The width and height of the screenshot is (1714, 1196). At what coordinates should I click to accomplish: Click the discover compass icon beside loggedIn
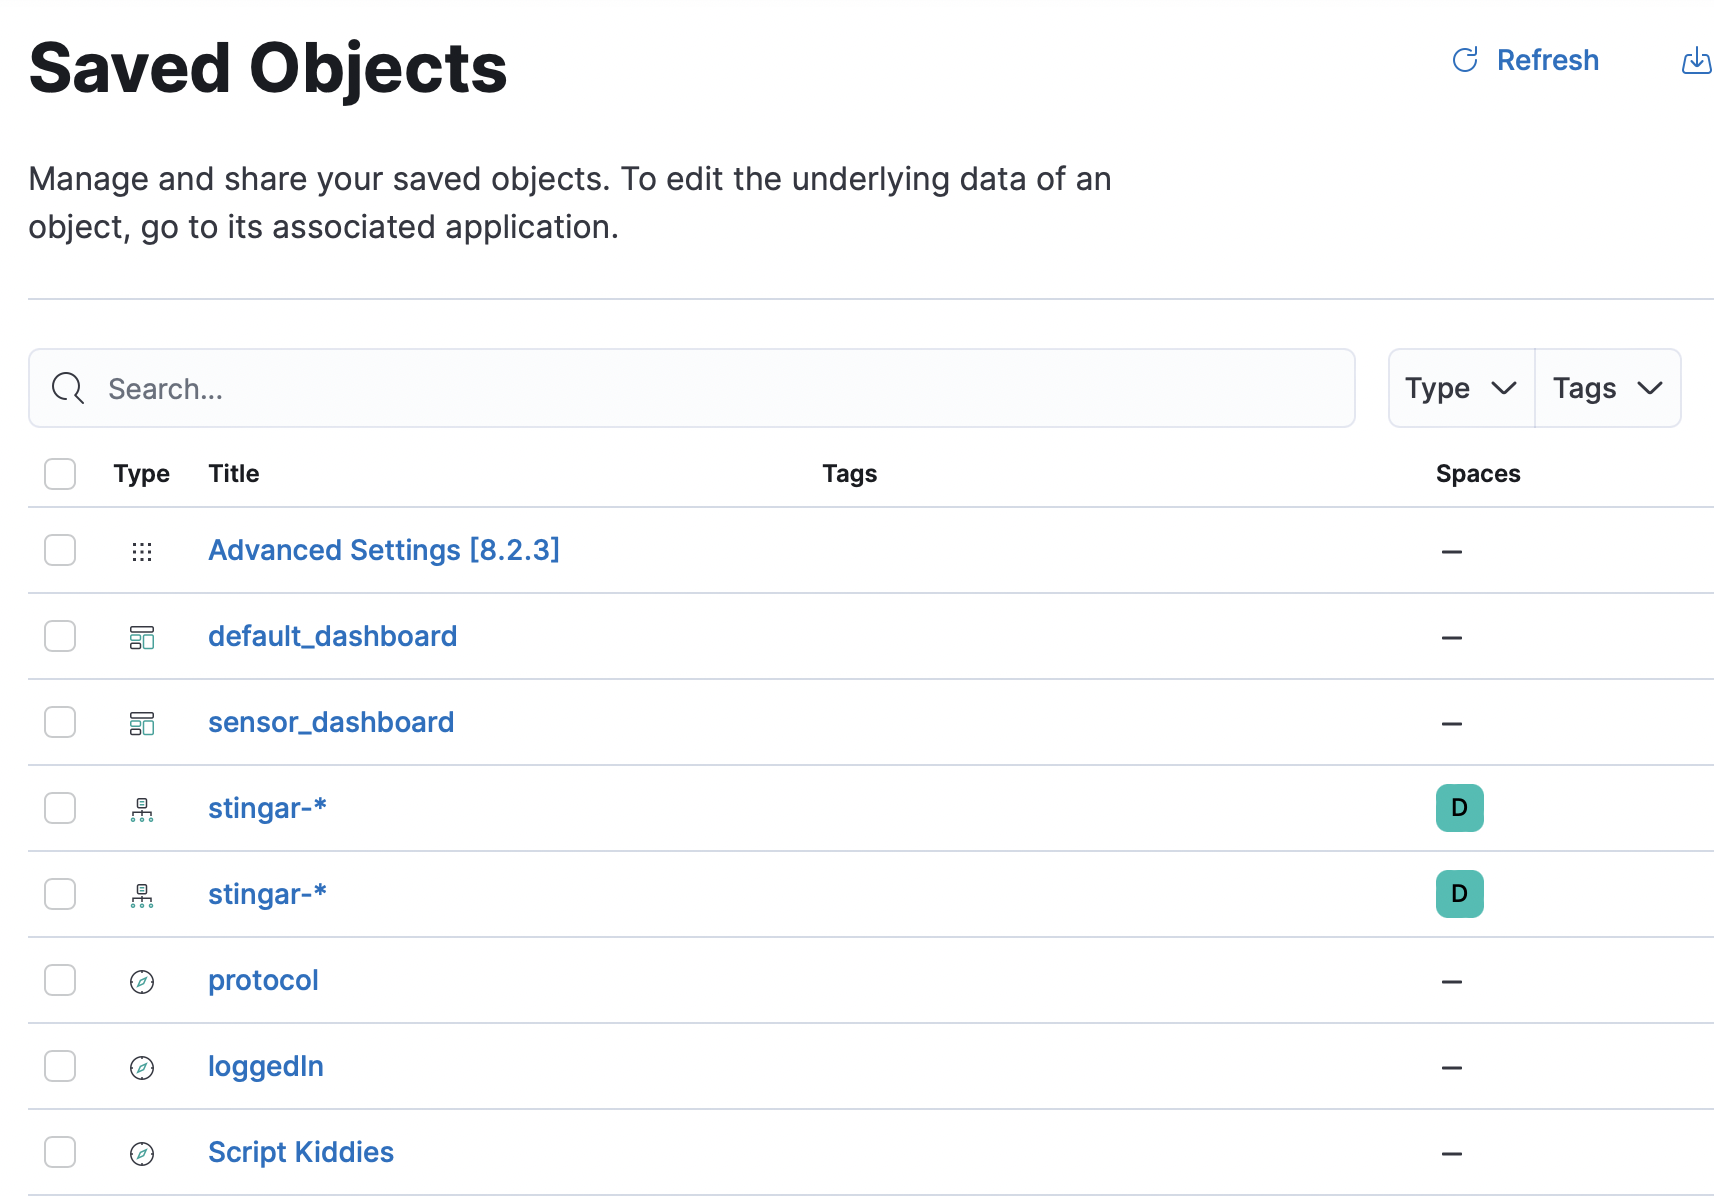click(x=142, y=1068)
